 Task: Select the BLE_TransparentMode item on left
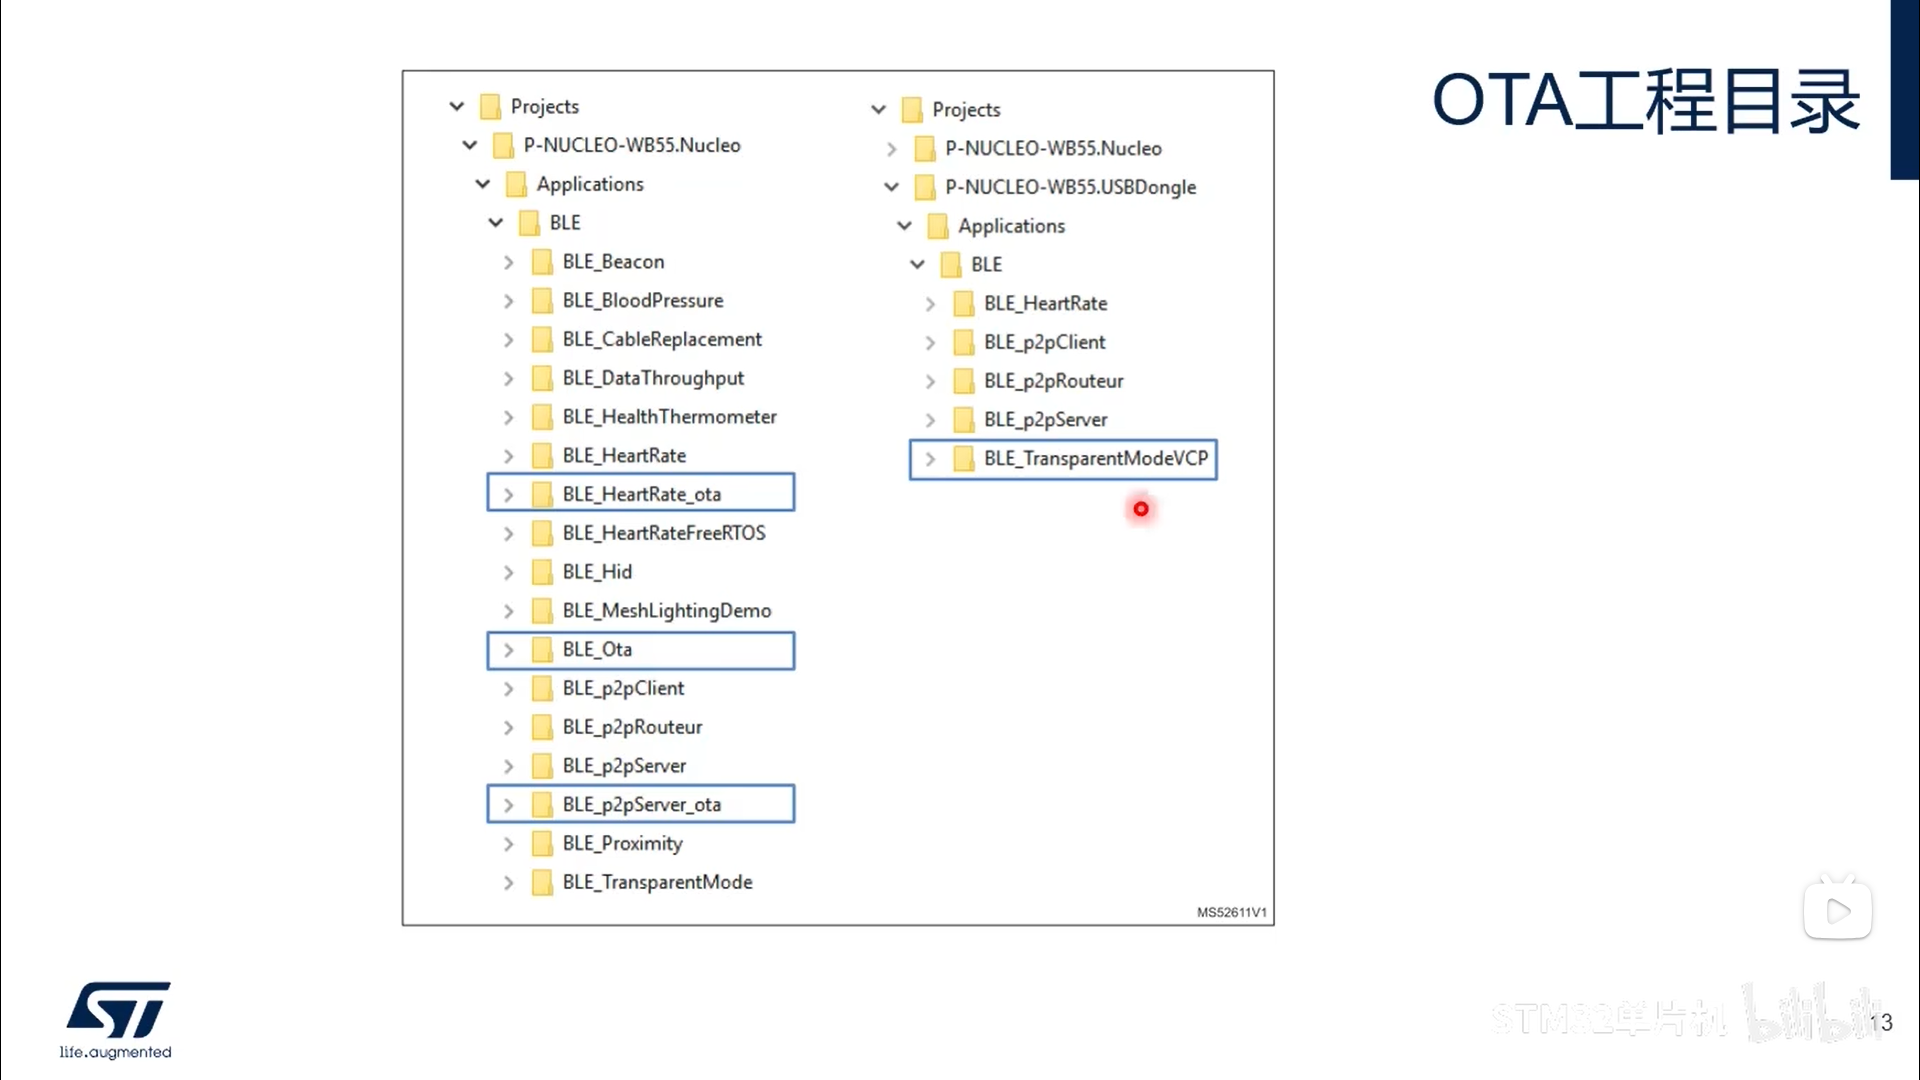tap(657, 882)
